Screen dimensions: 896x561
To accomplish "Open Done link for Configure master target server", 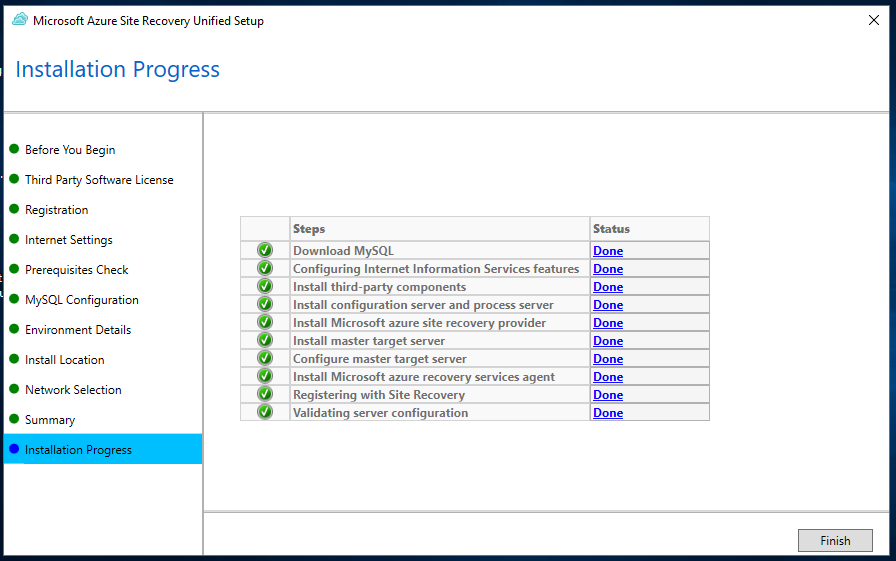I will [x=608, y=359].
